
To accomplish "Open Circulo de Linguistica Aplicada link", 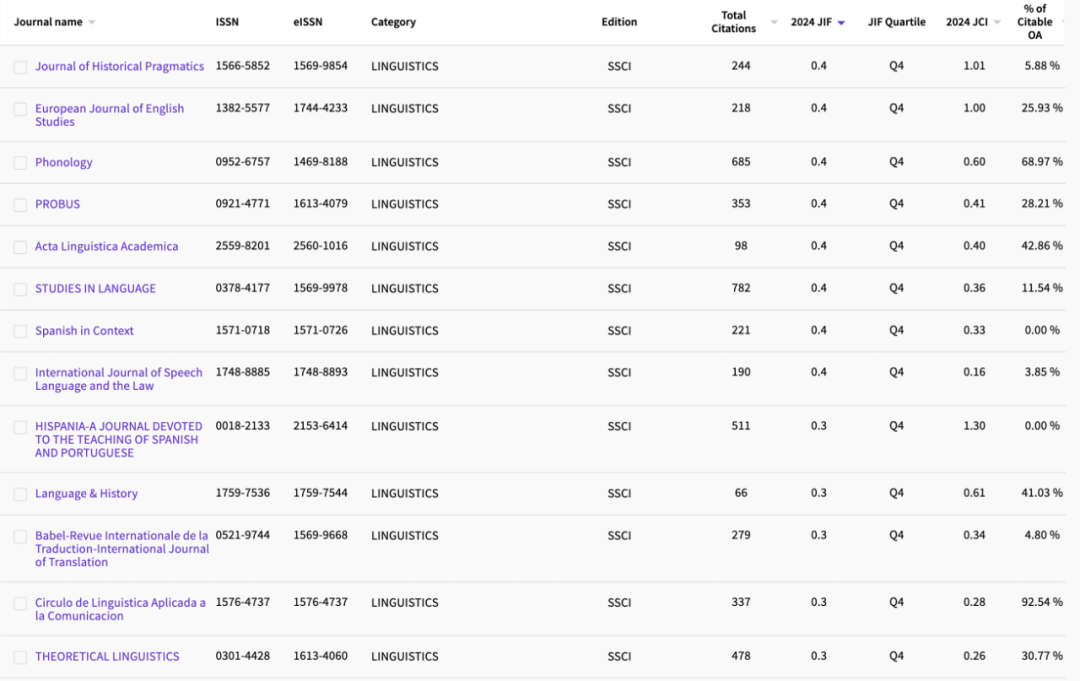I will click(x=121, y=609).
